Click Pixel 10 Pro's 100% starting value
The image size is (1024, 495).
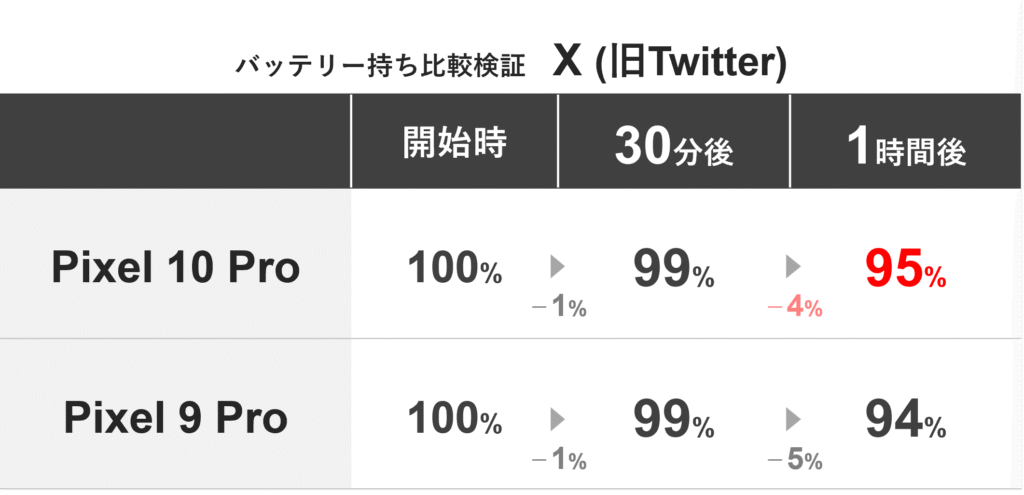pos(455,268)
